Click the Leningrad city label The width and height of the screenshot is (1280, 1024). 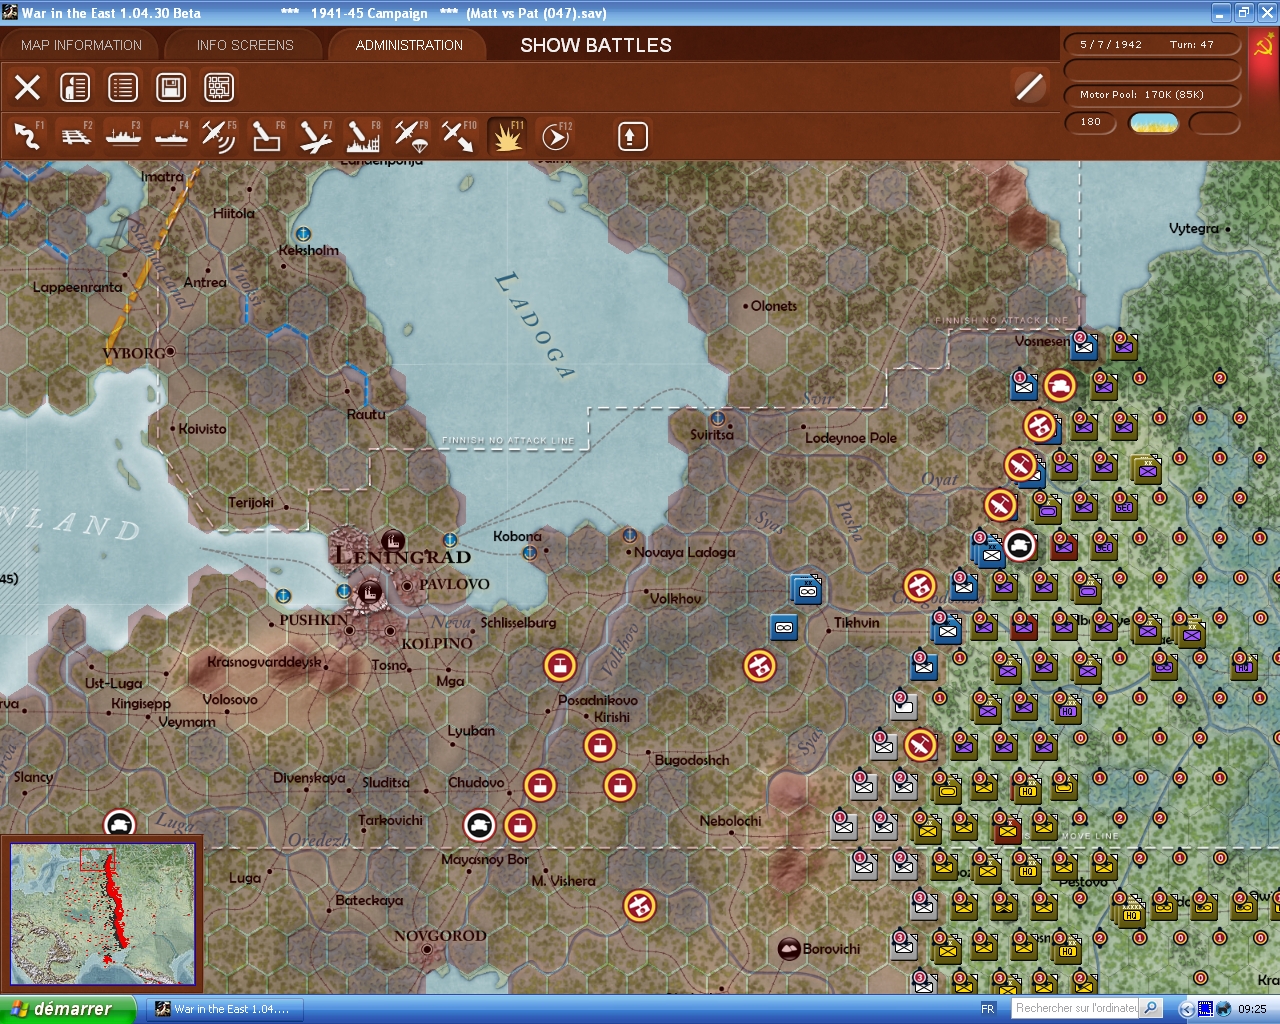pos(402,556)
